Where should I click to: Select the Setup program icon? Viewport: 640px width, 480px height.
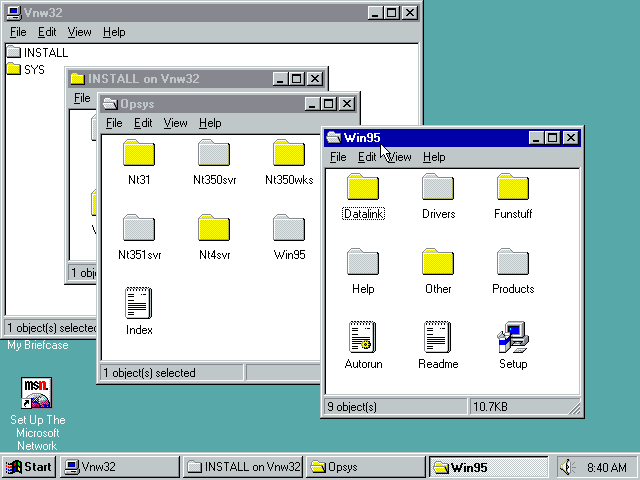[513, 338]
